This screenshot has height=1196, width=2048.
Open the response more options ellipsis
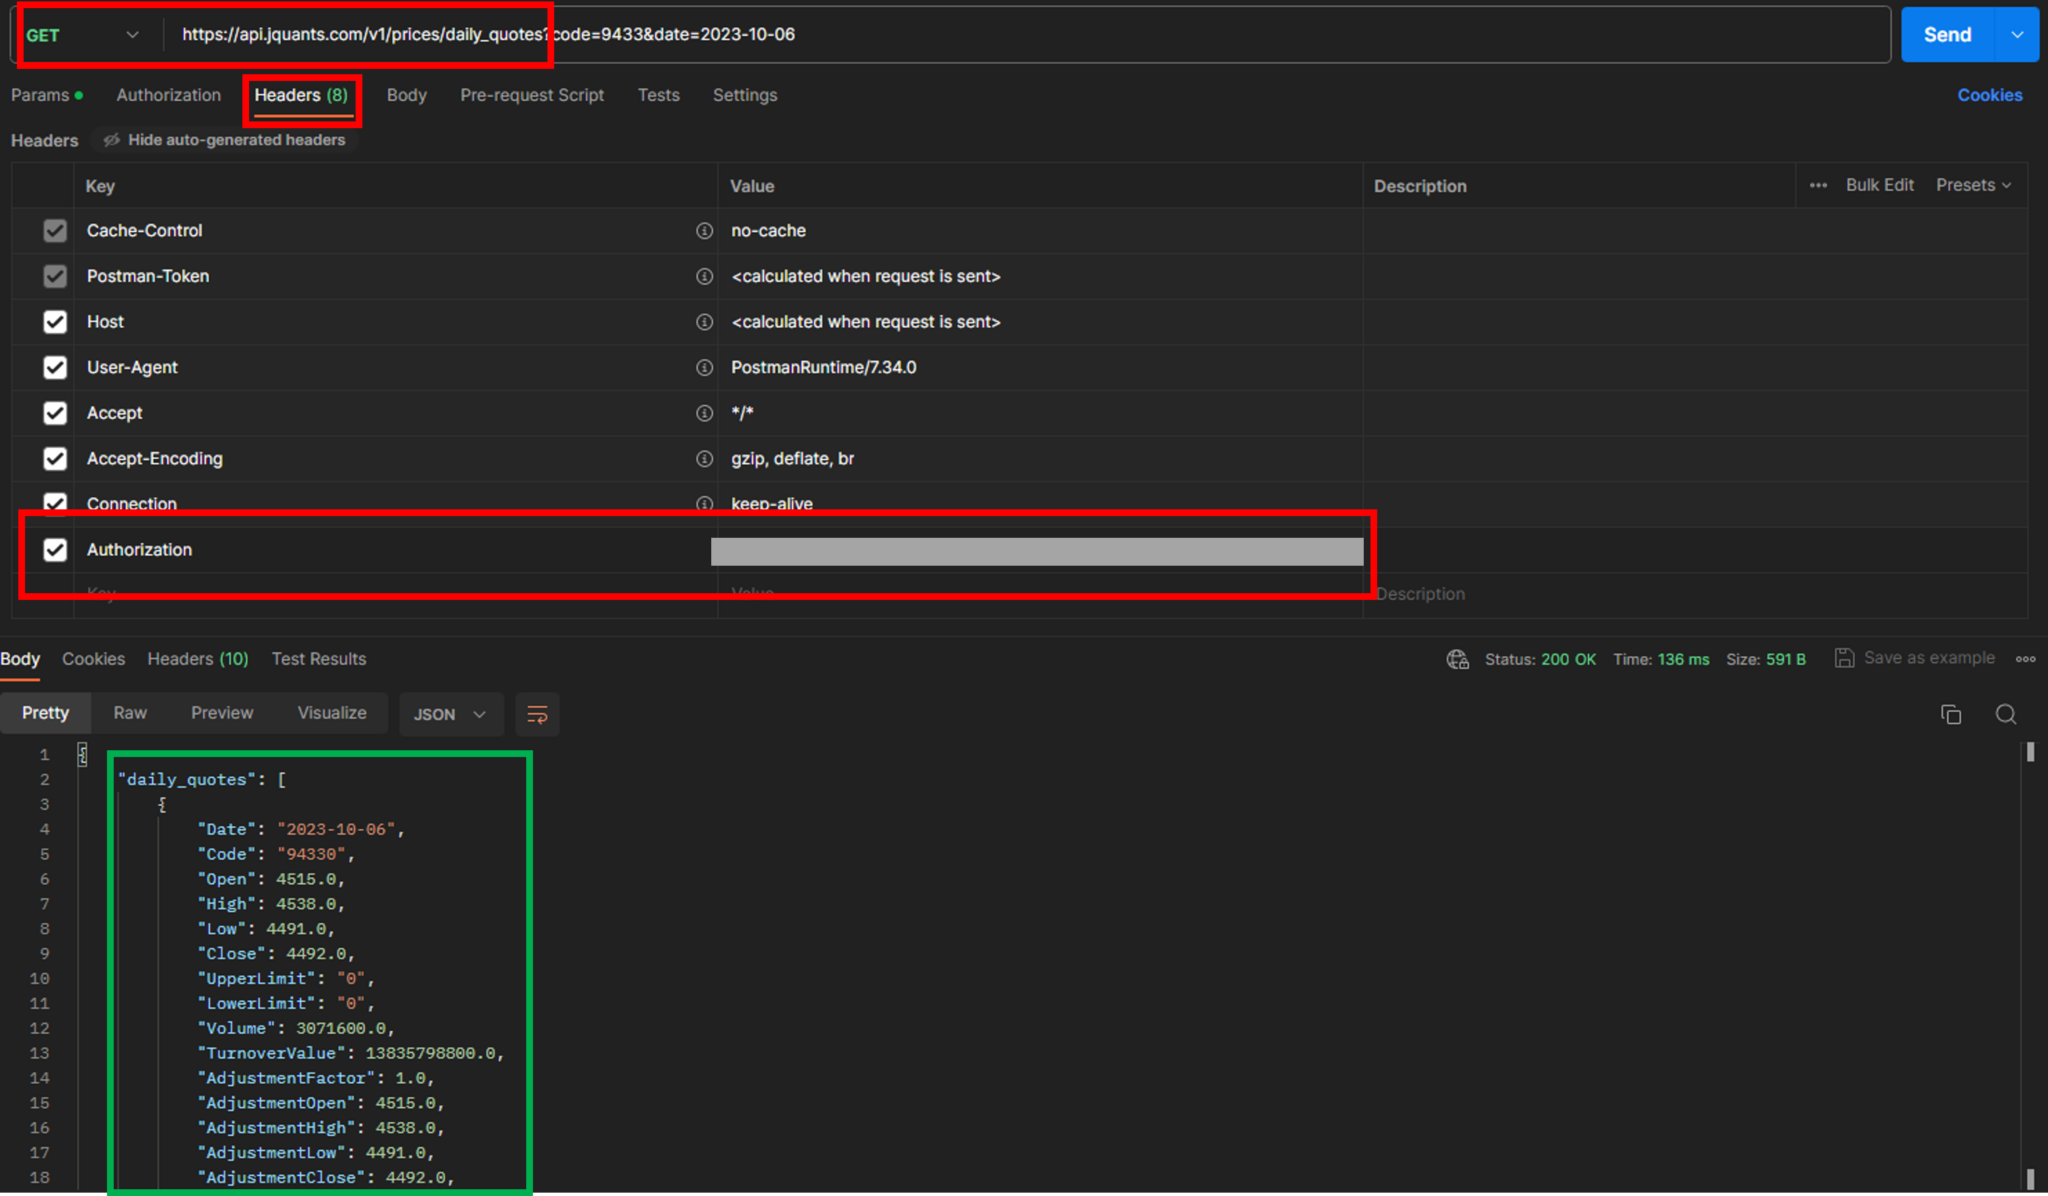coord(2025,659)
